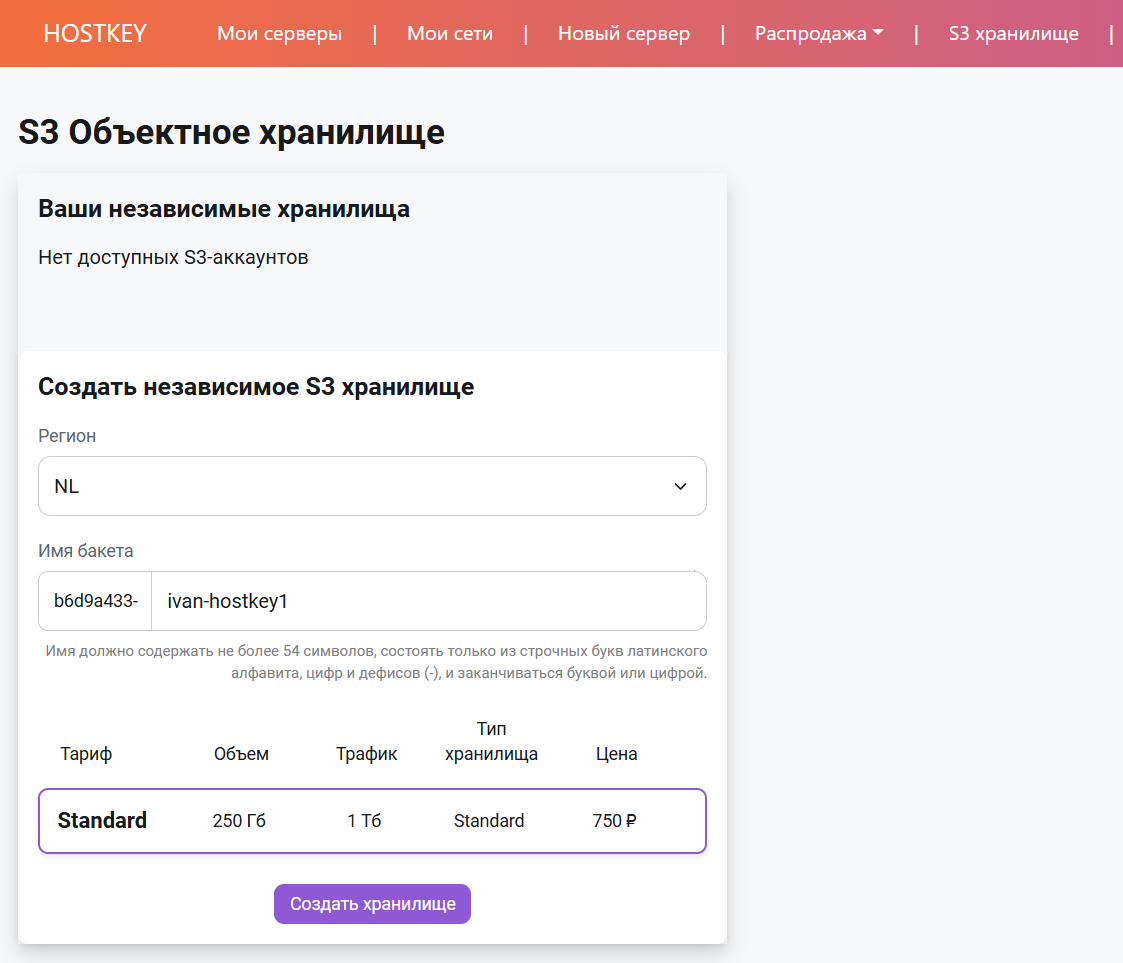Click the chevron icon in the region selector
Viewport: 1123px width, 963px height.
(x=680, y=486)
